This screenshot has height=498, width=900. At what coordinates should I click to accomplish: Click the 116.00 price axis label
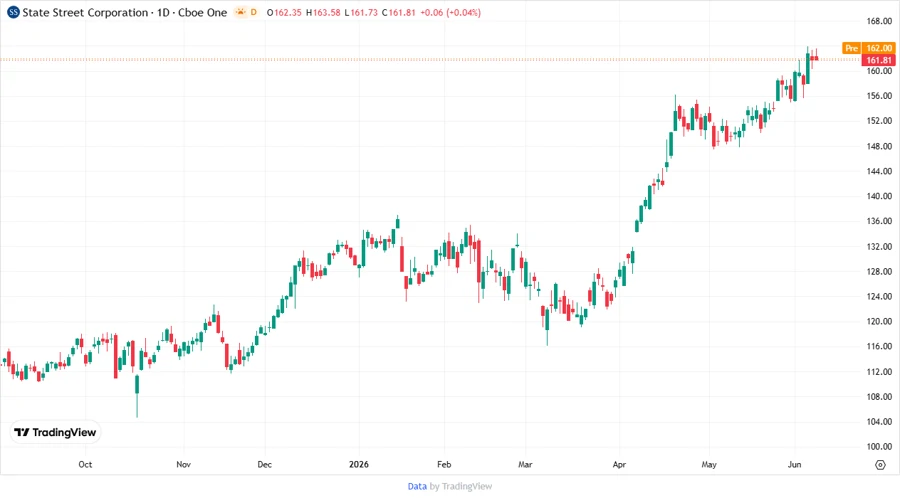pos(879,347)
